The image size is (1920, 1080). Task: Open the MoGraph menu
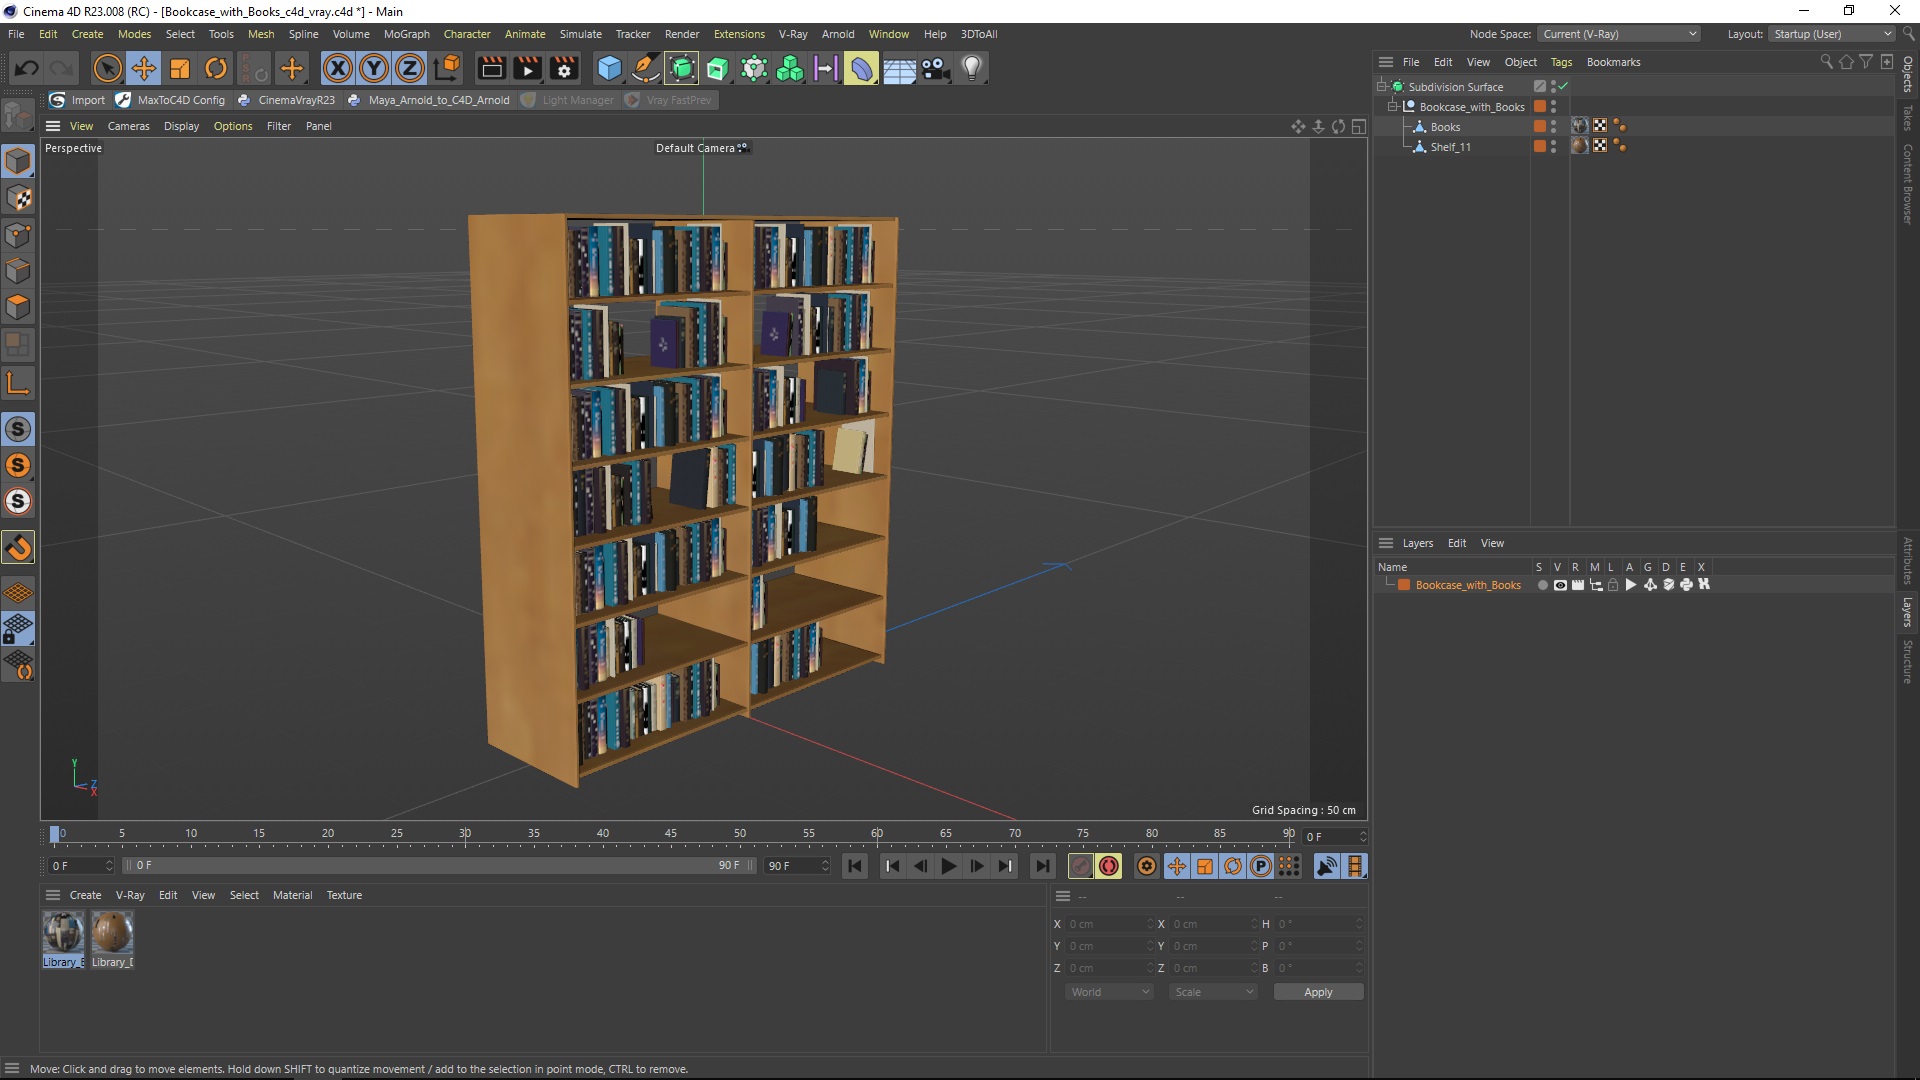(x=406, y=34)
